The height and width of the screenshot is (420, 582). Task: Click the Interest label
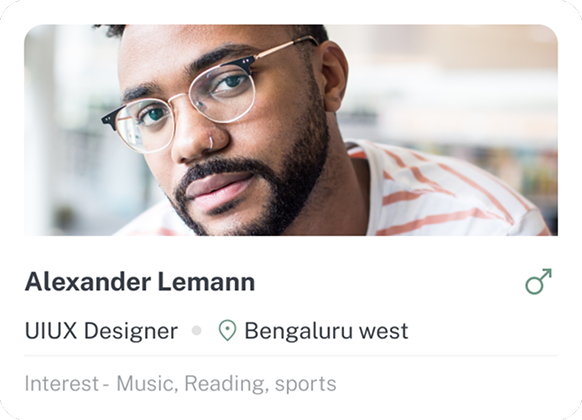point(62,383)
